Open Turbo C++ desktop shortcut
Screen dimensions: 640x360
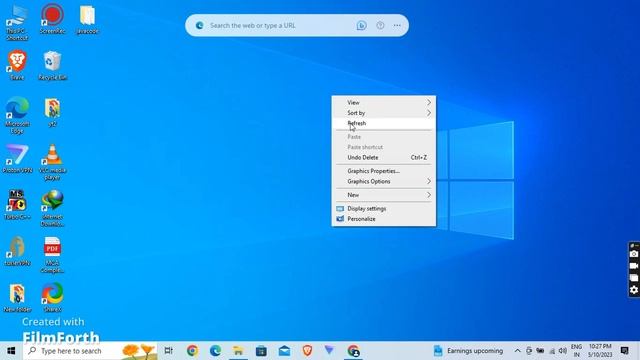tap(17, 205)
